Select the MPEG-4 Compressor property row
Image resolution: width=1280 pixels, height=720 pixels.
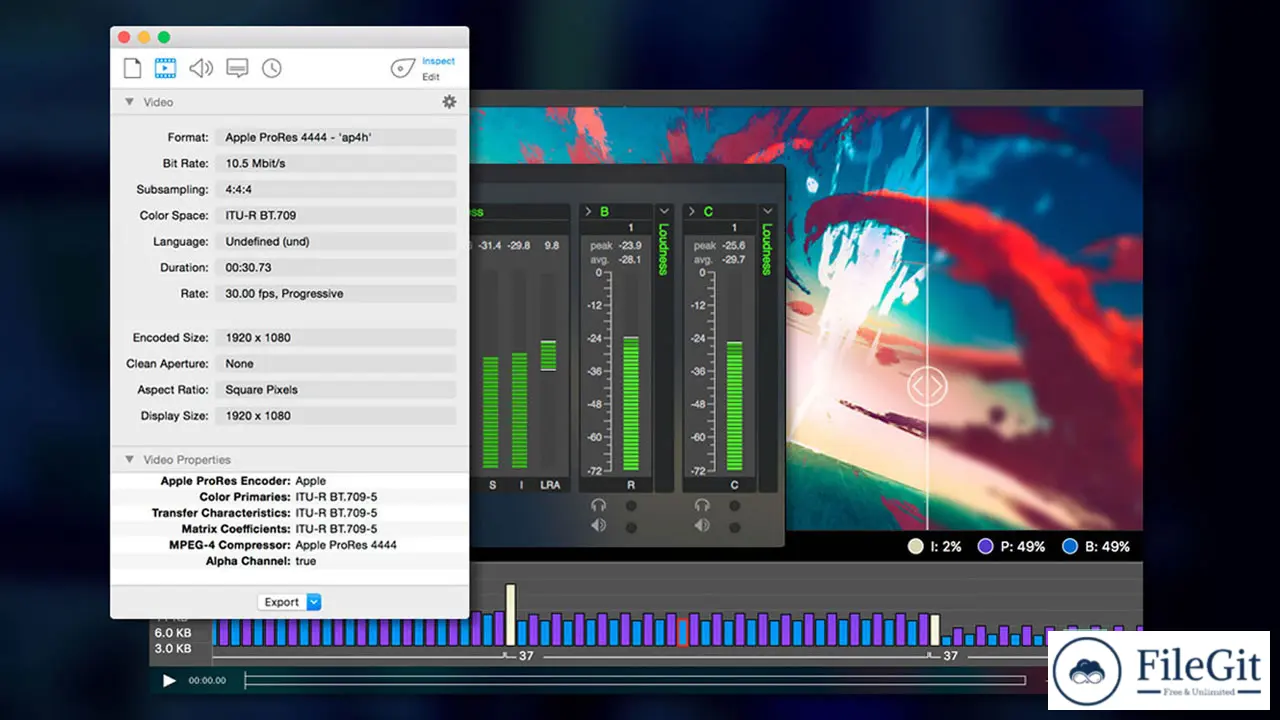(290, 545)
